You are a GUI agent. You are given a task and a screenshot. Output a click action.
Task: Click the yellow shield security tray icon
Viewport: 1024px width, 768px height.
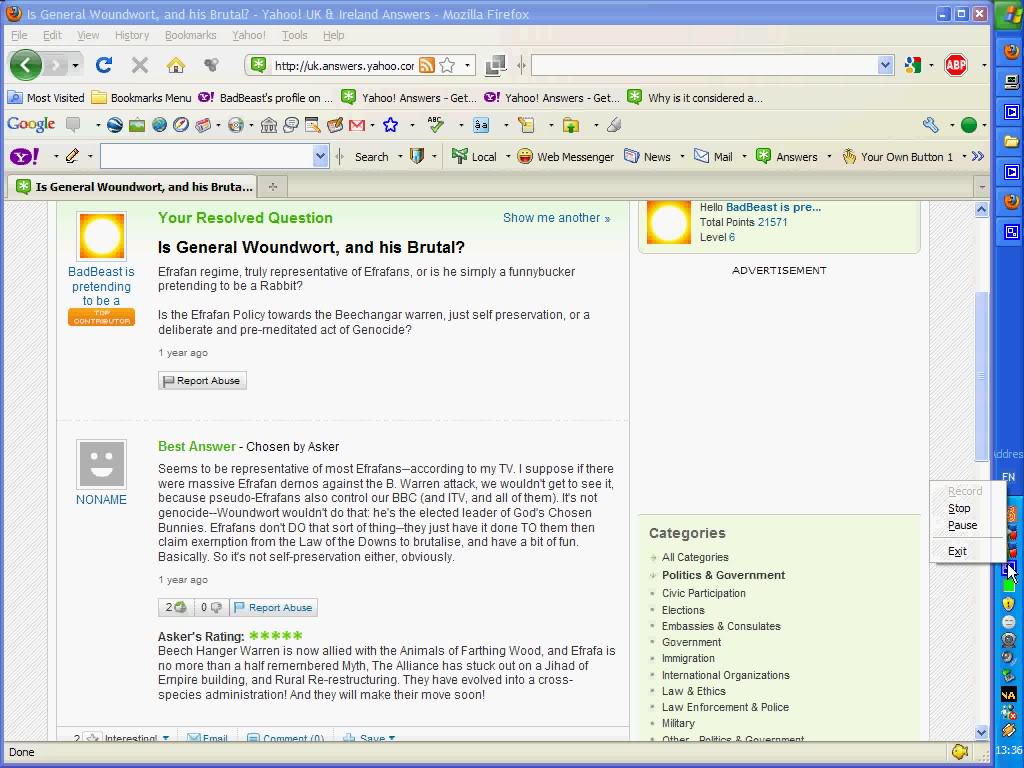tap(1009, 604)
